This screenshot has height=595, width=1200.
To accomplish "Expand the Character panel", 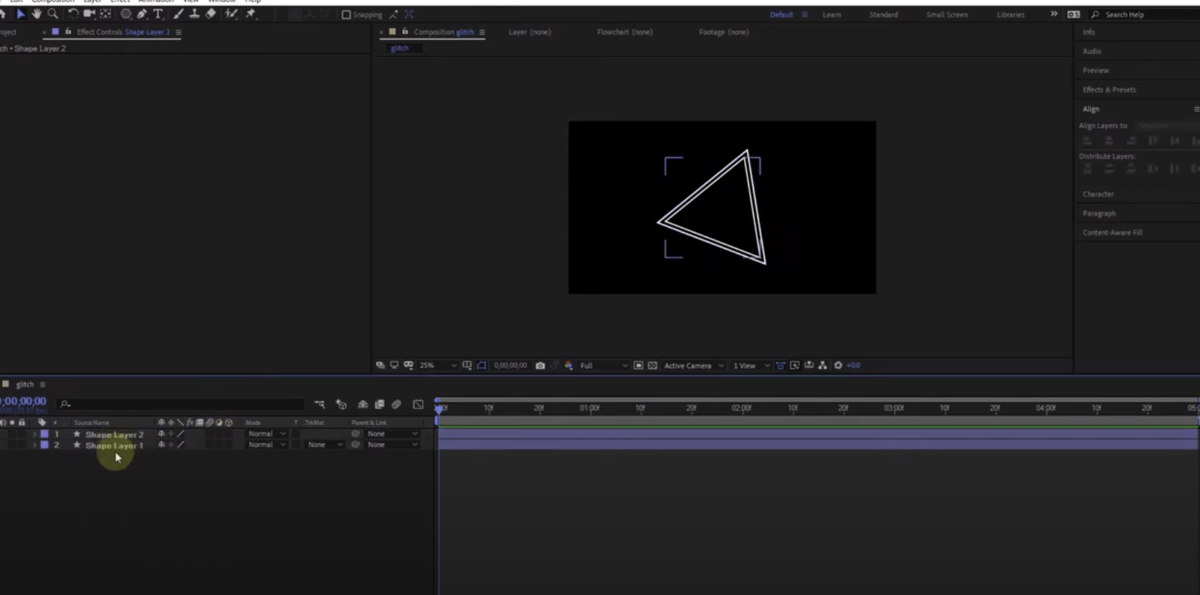I will click(1098, 194).
